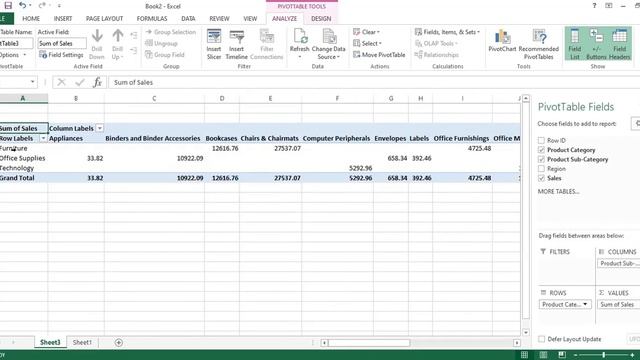
Task: Click in the Active Field input box
Action: click(x=62, y=43)
